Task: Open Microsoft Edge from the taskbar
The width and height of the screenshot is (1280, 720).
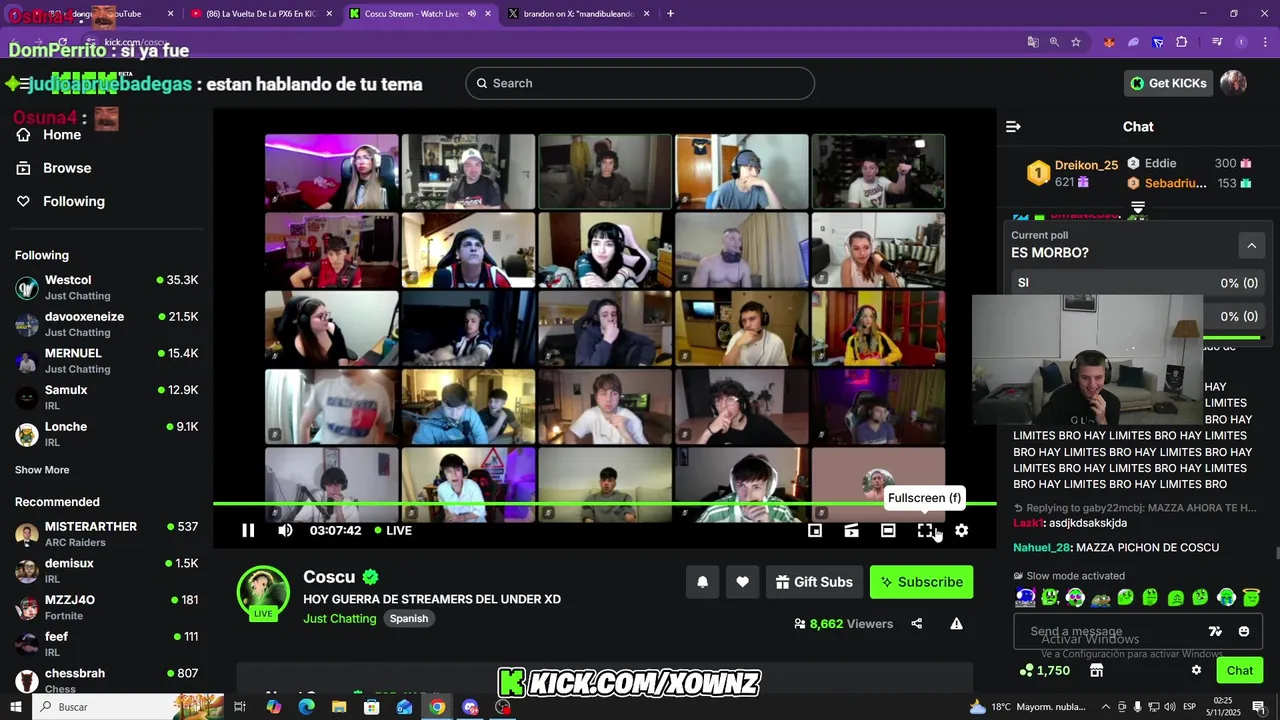Action: coord(306,707)
